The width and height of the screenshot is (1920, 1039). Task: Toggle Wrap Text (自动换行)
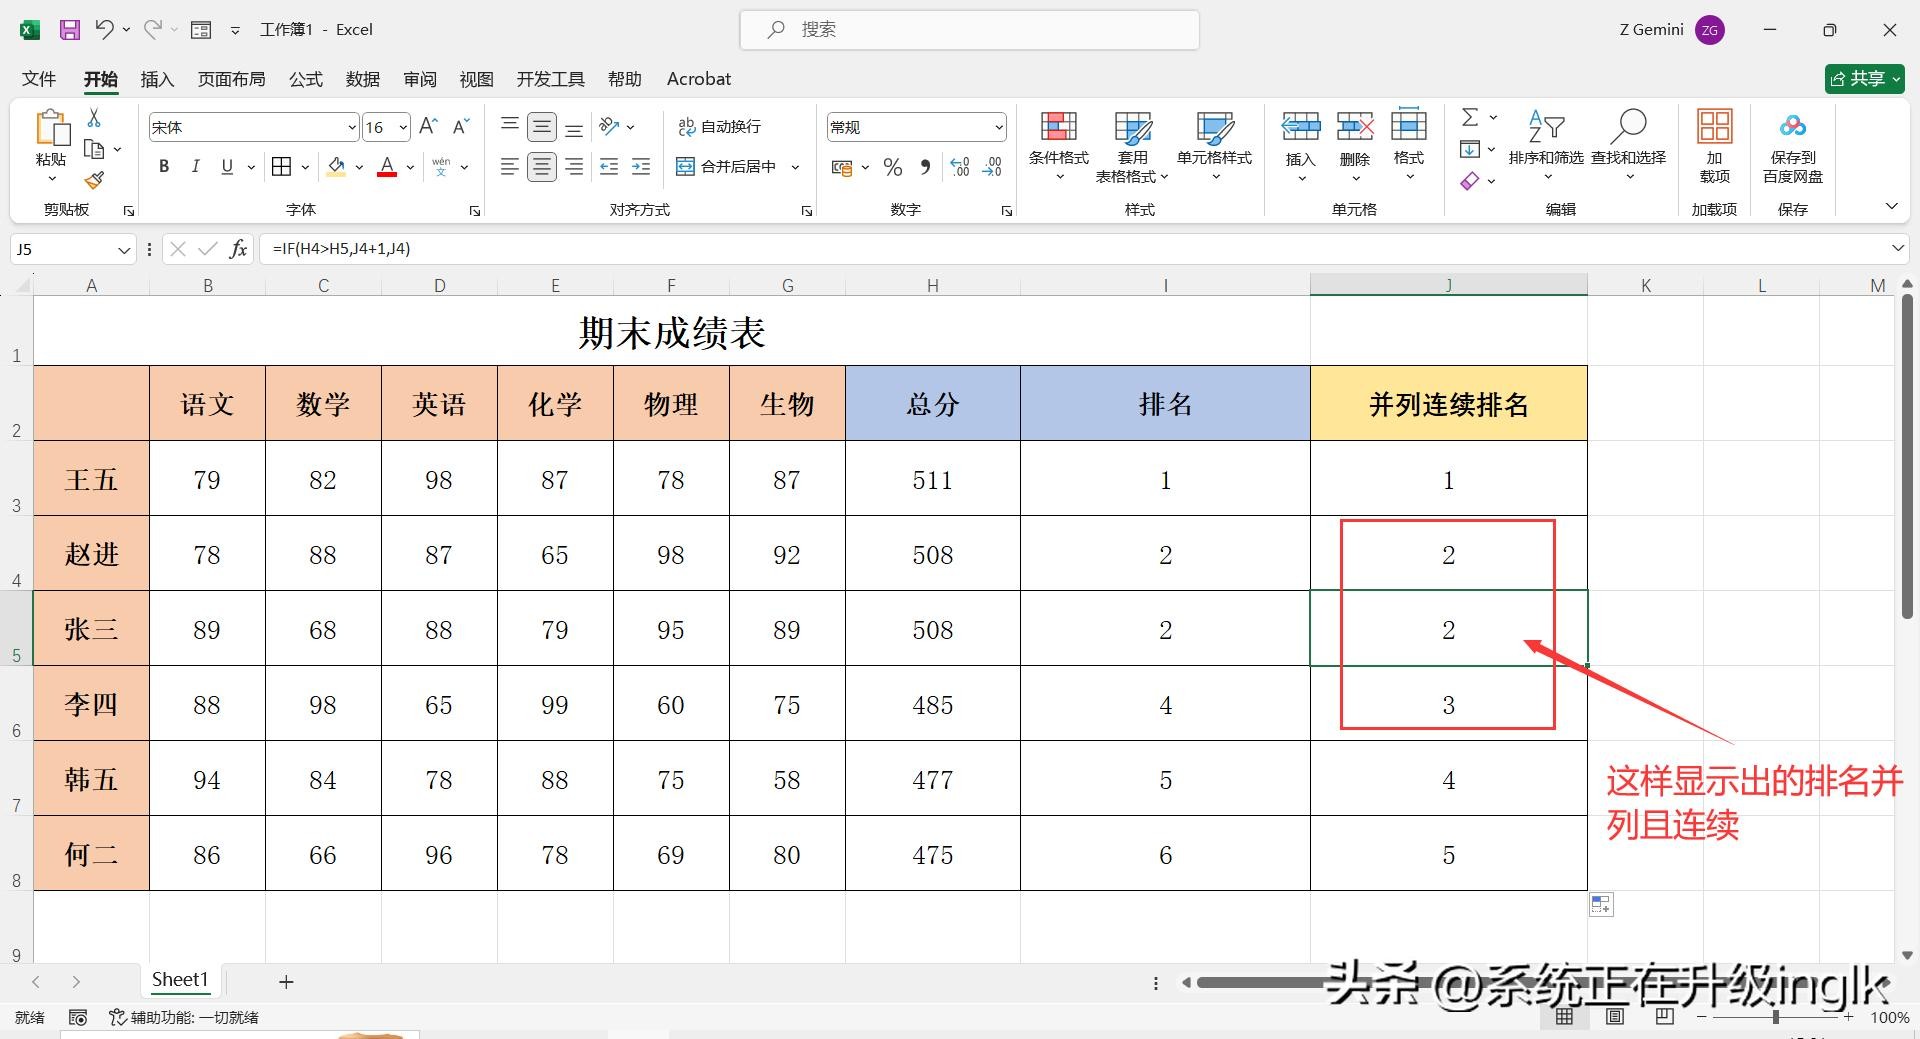point(720,127)
